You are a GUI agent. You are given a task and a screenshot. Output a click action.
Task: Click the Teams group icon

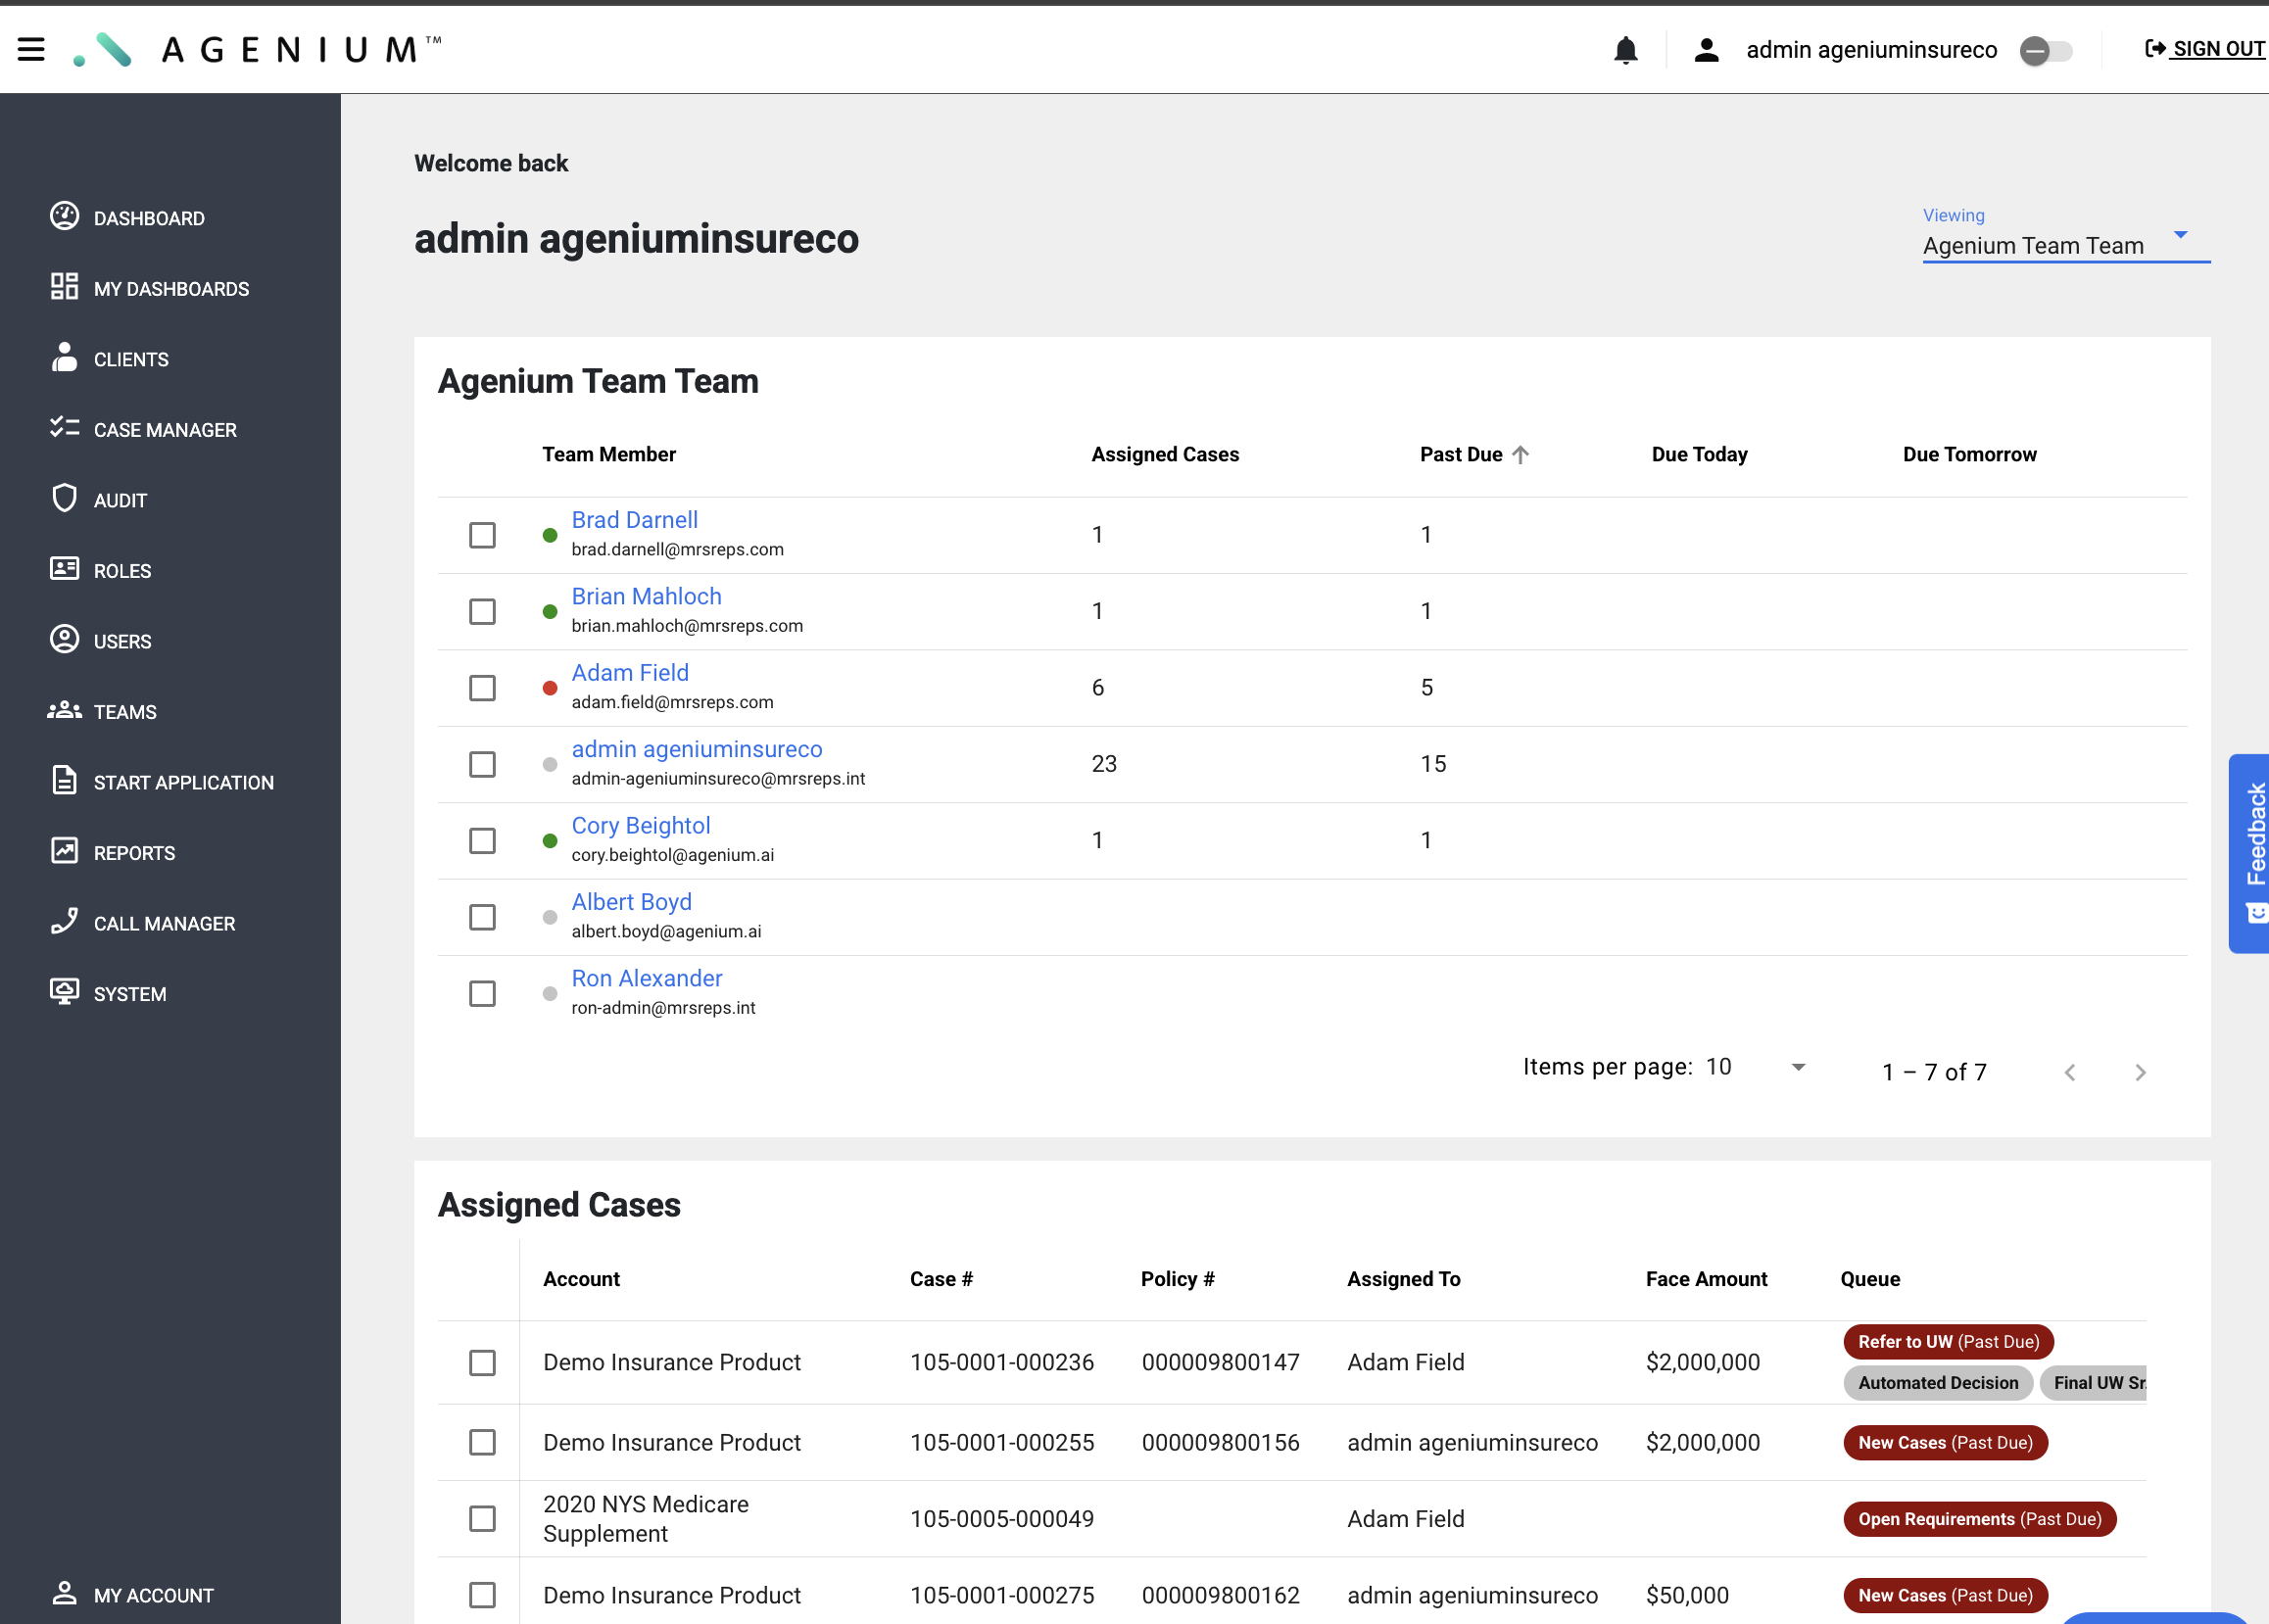click(x=64, y=710)
